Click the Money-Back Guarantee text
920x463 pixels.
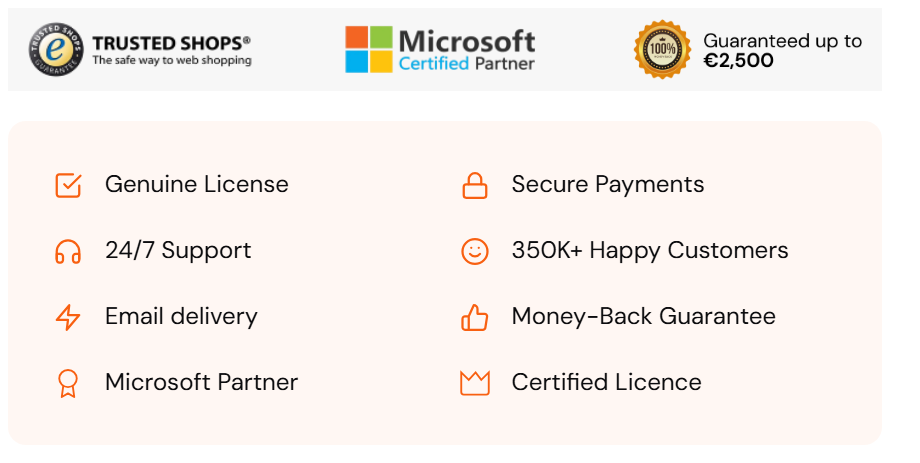click(x=643, y=317)
